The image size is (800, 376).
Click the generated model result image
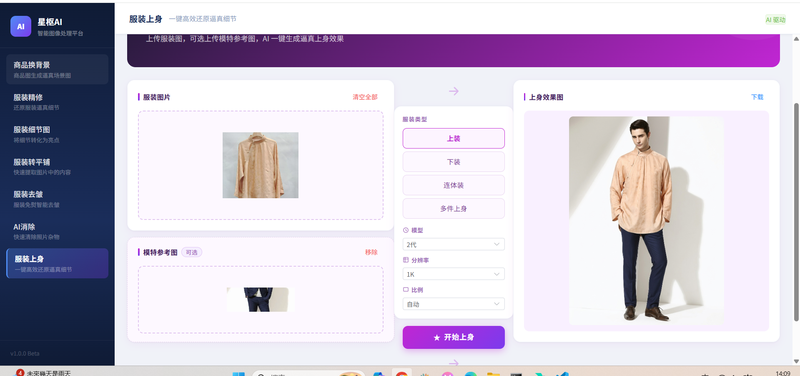pos(646,220)
